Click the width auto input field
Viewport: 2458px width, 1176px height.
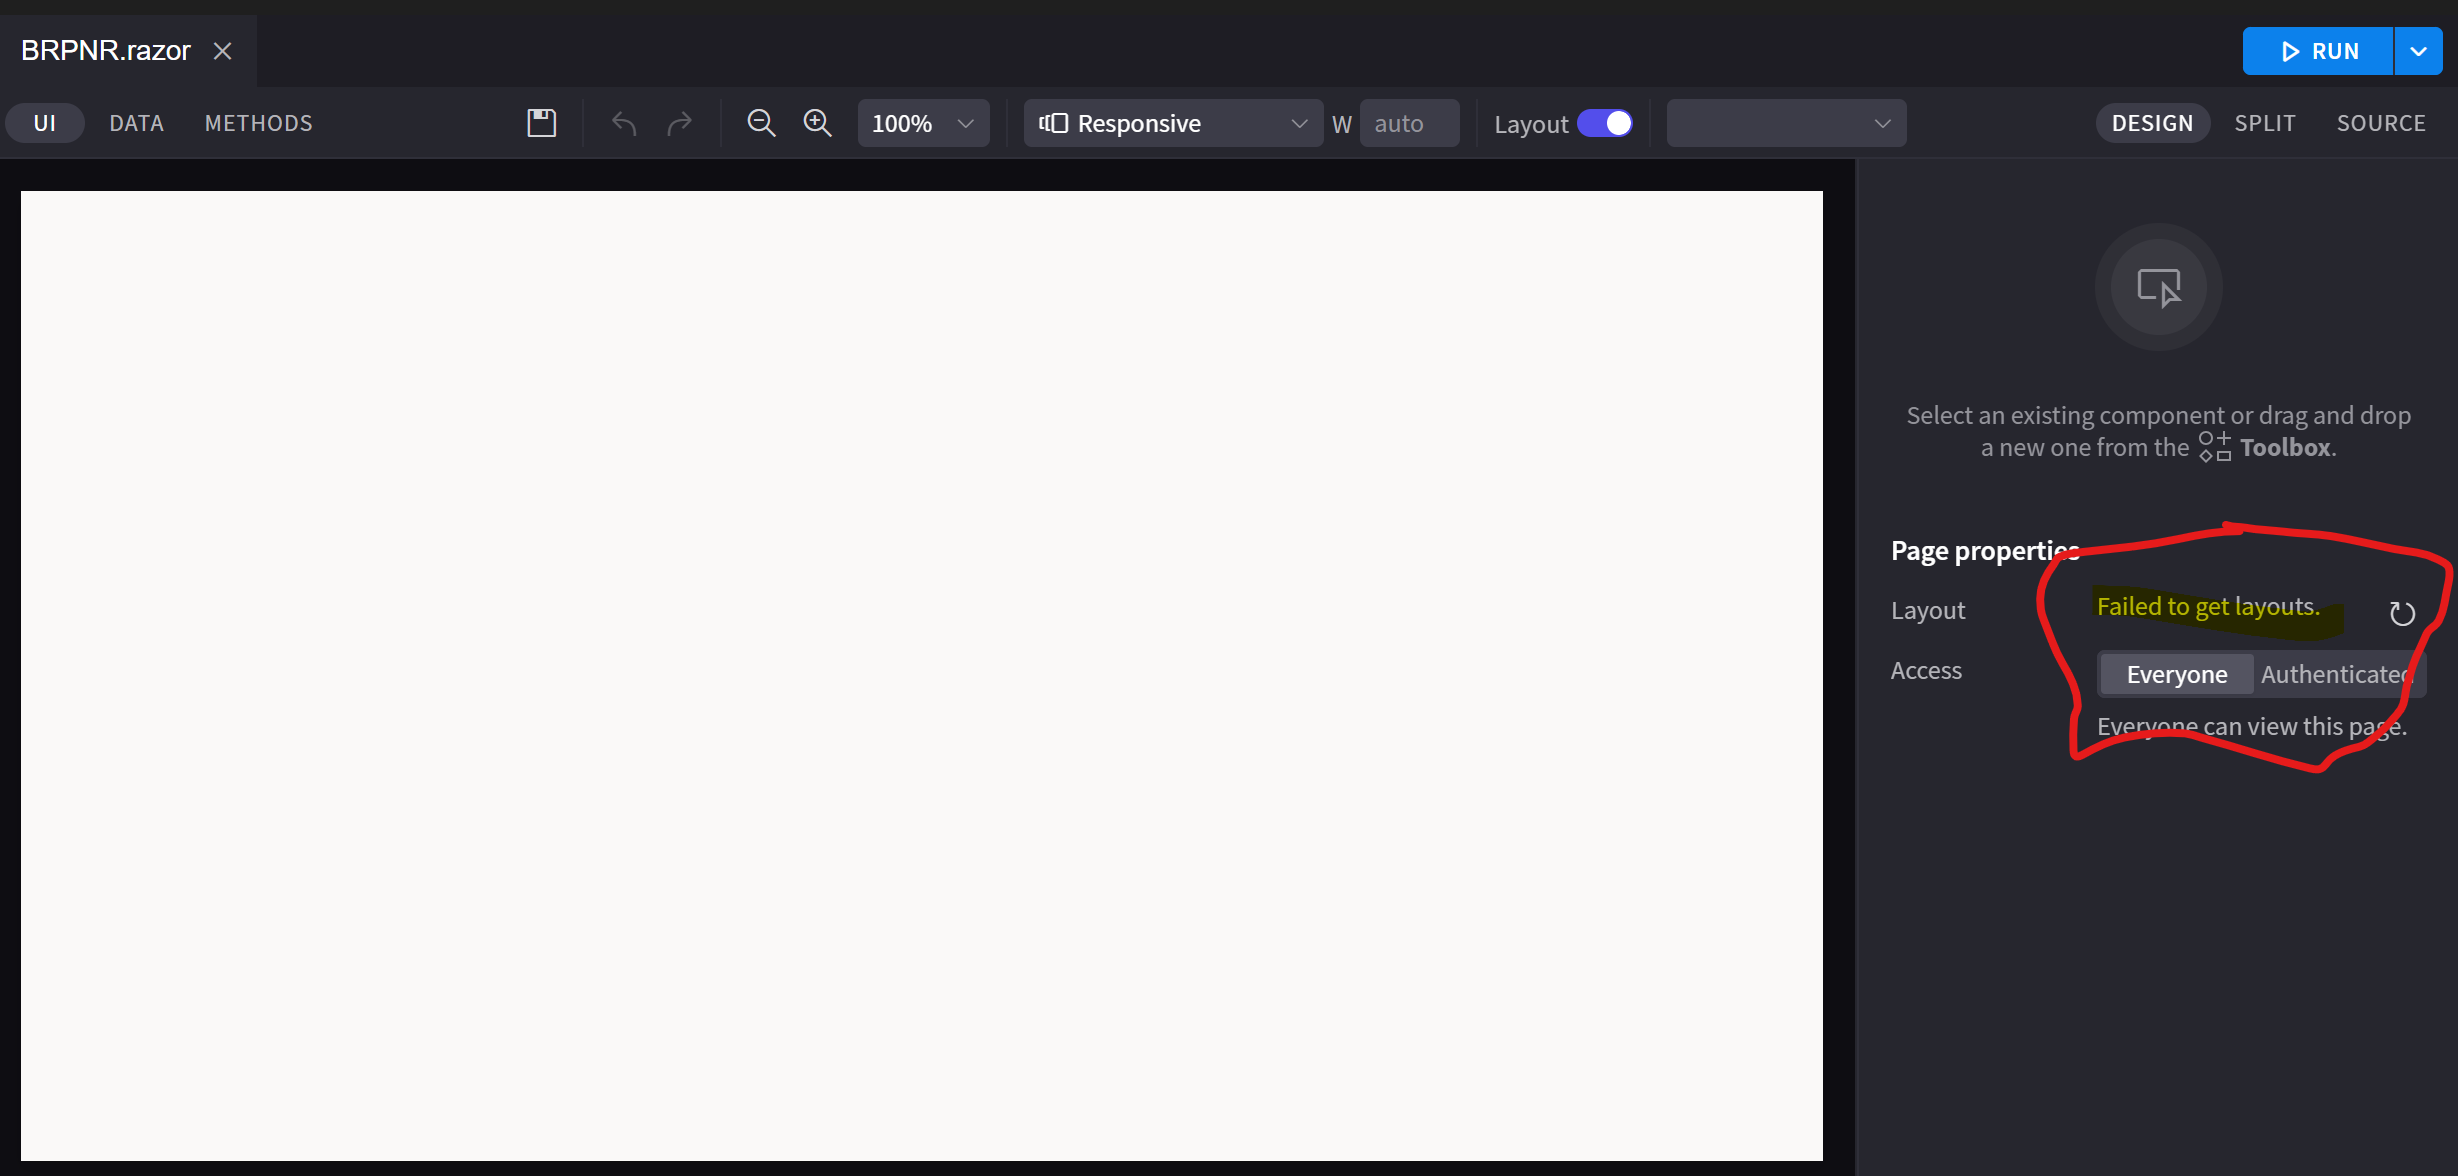[x=1408, y=123]
